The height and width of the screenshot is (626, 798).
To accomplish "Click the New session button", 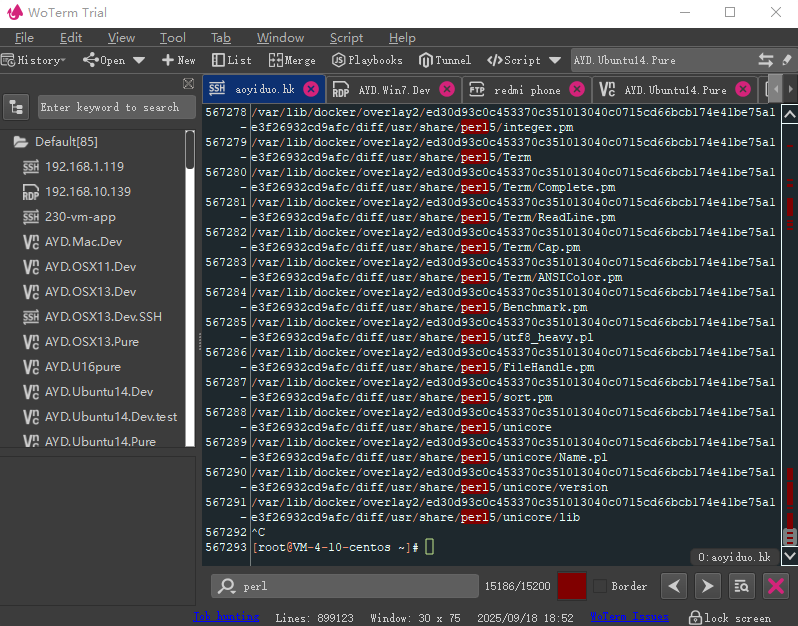I will [178, 60].
